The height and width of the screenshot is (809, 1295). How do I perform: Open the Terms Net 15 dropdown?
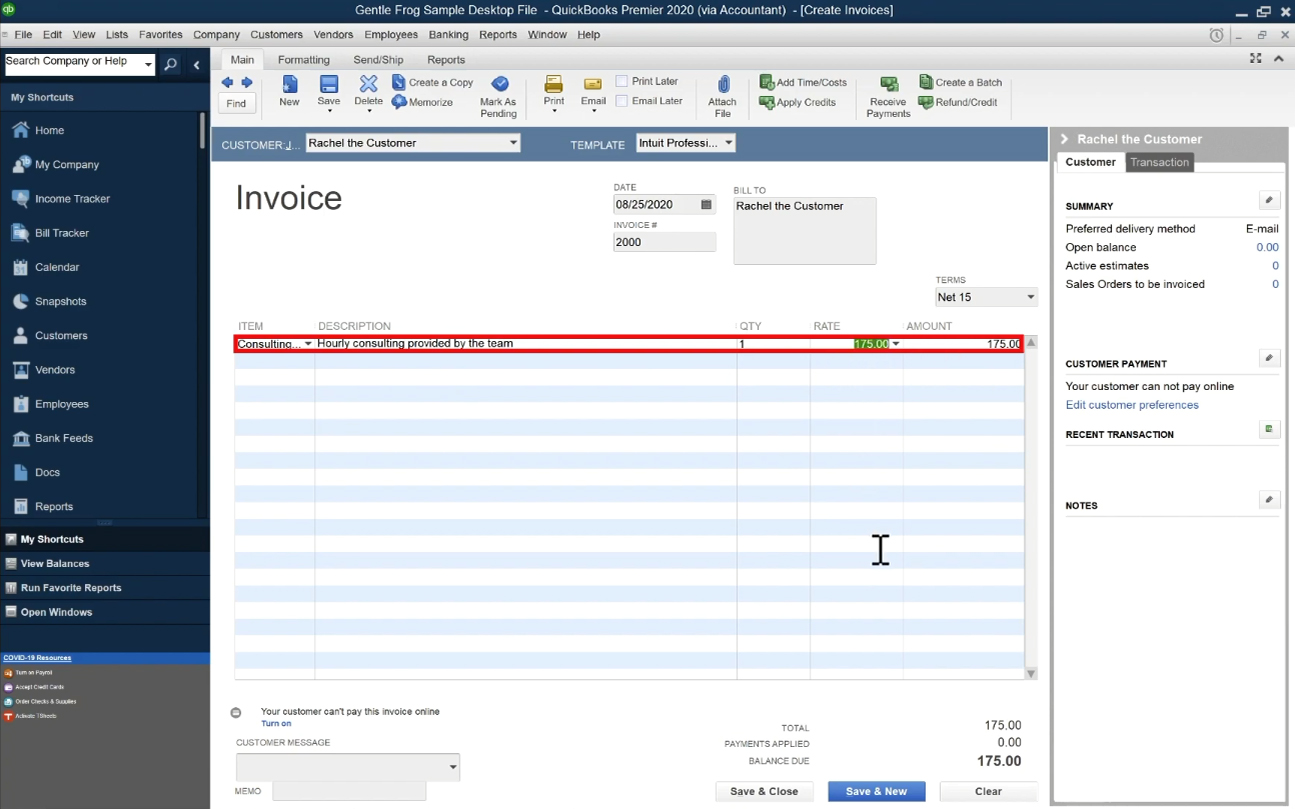pyautogui.click(x=1030, y=297)
